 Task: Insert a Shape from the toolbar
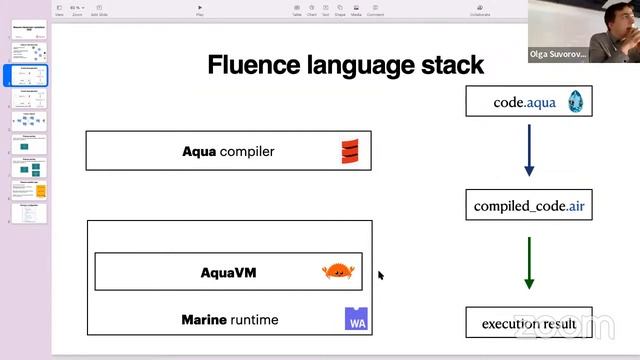click(340, 10)
